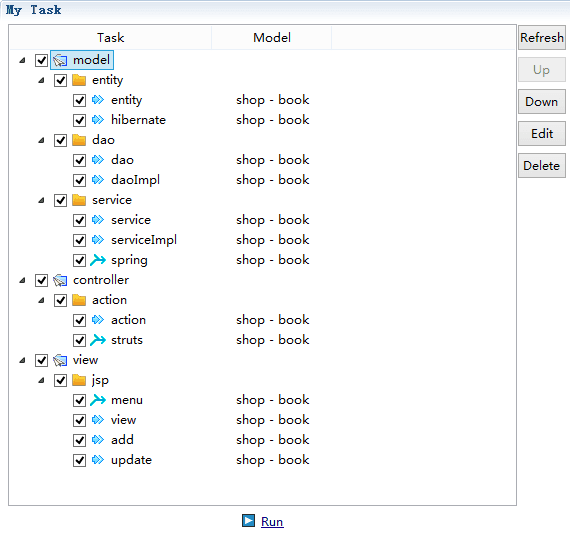Click the spring task arrow icon

[98, 260]
